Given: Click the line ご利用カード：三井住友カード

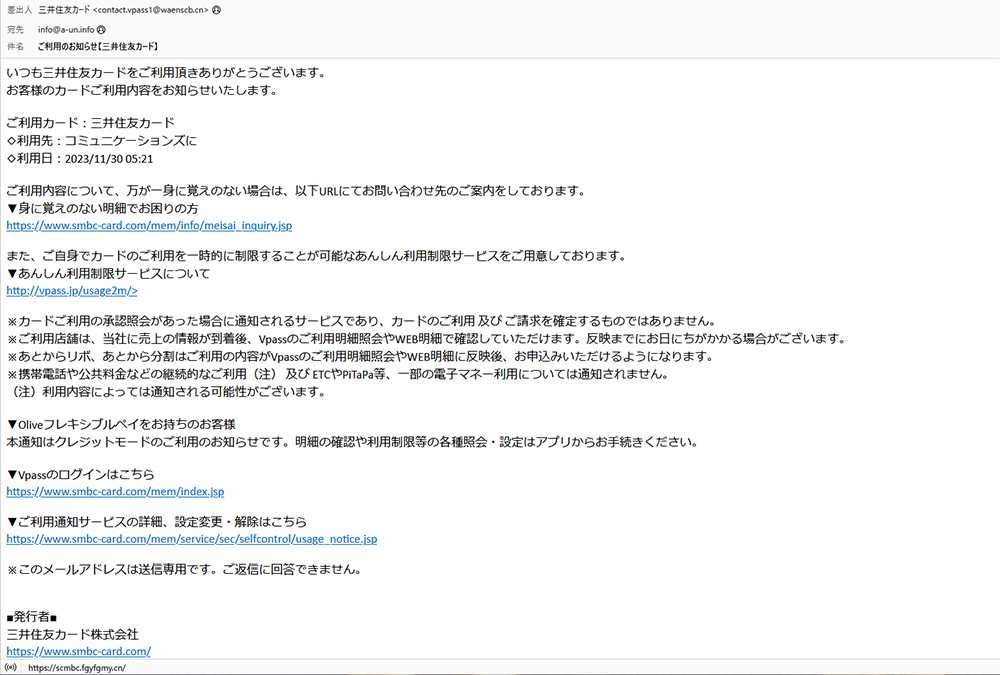Looking at the screenshot, I should (91, 122).
